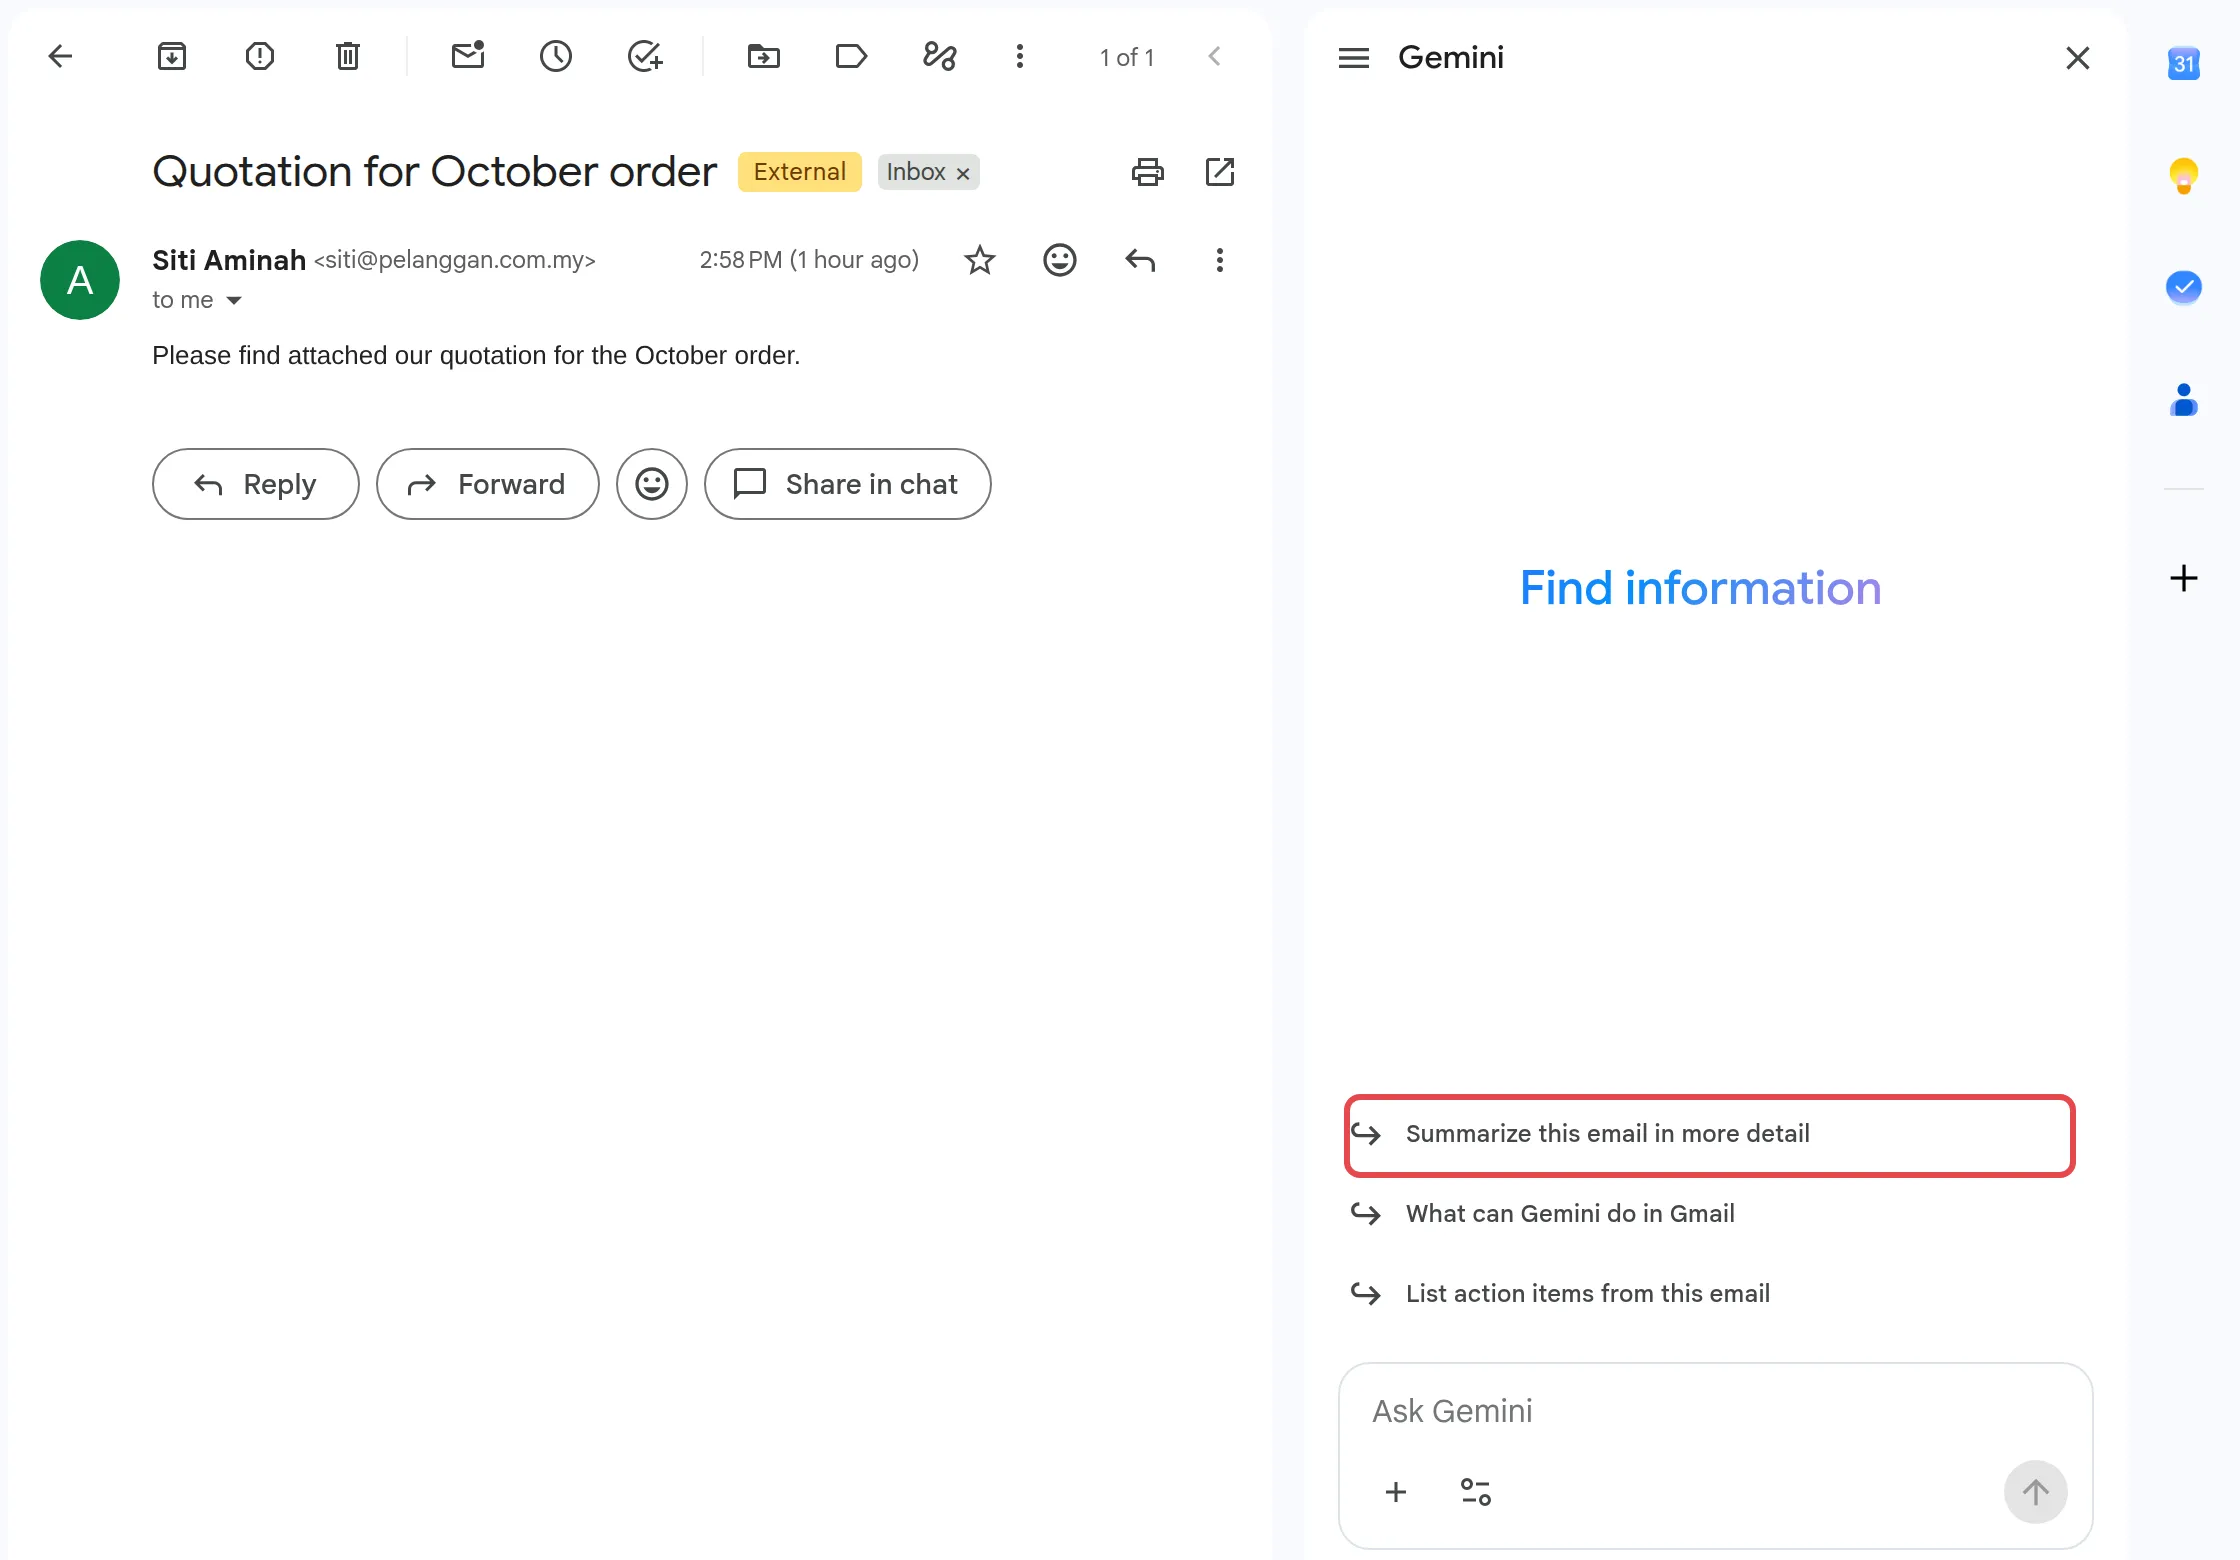Click the send arrow button in Gemini
Image resolution: width=2240 pixels, height=1560 pixels.
tap(2035, 1492)
